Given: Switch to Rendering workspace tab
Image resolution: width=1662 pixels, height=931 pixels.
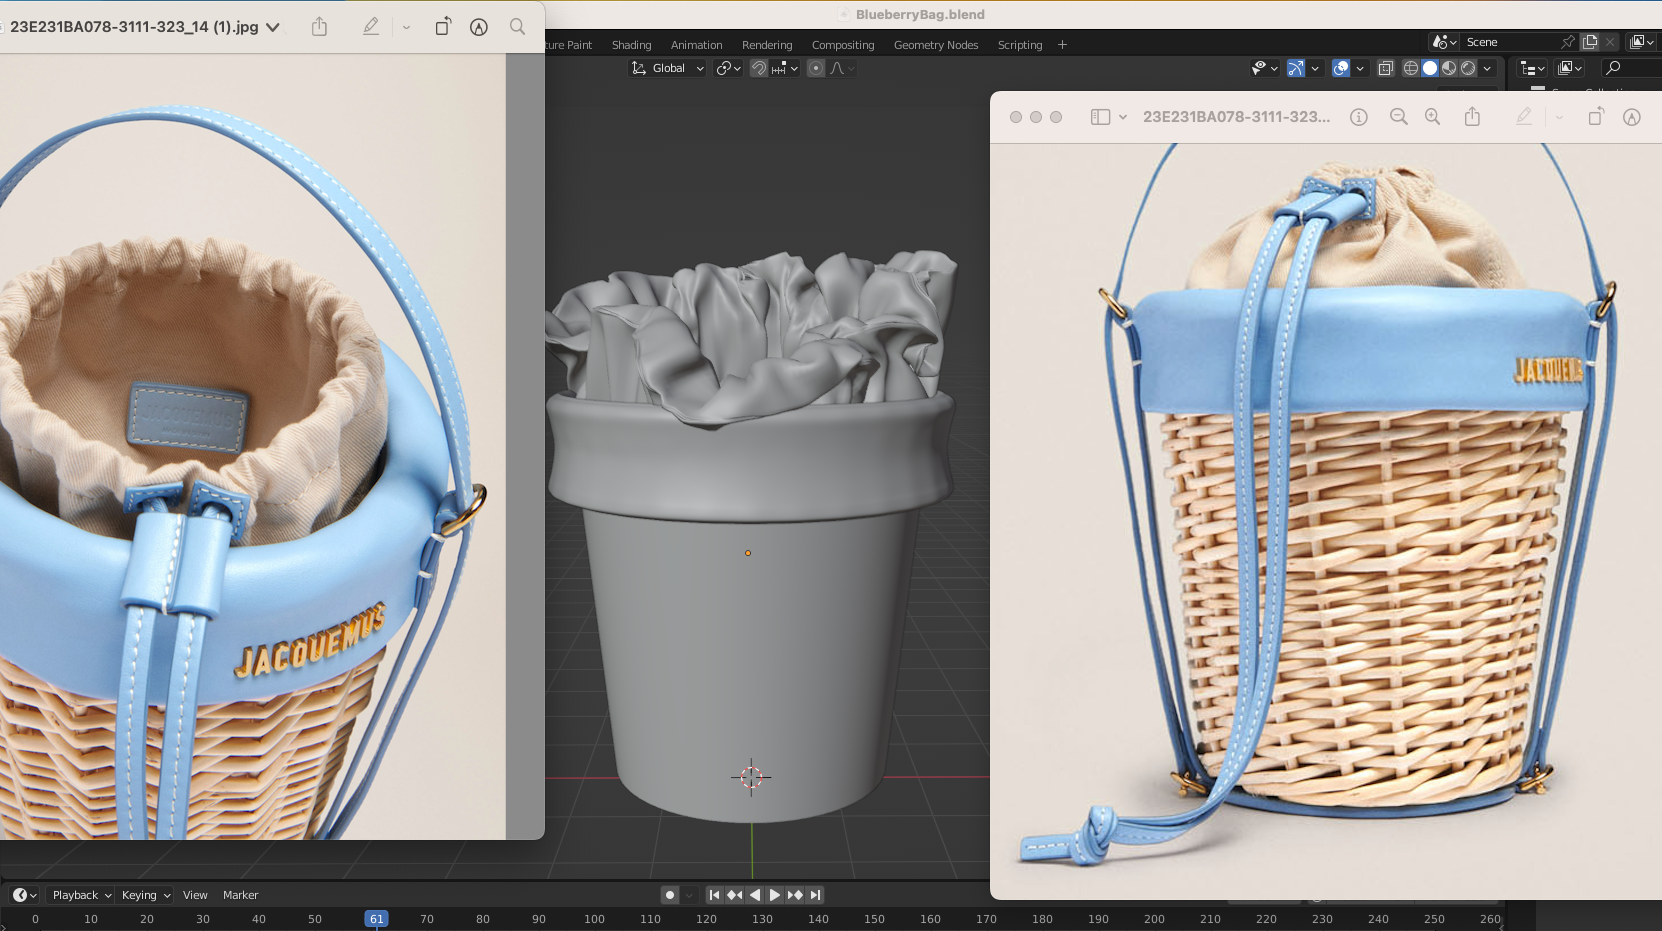Looking at the screenshot, I should tap(767, 45).
